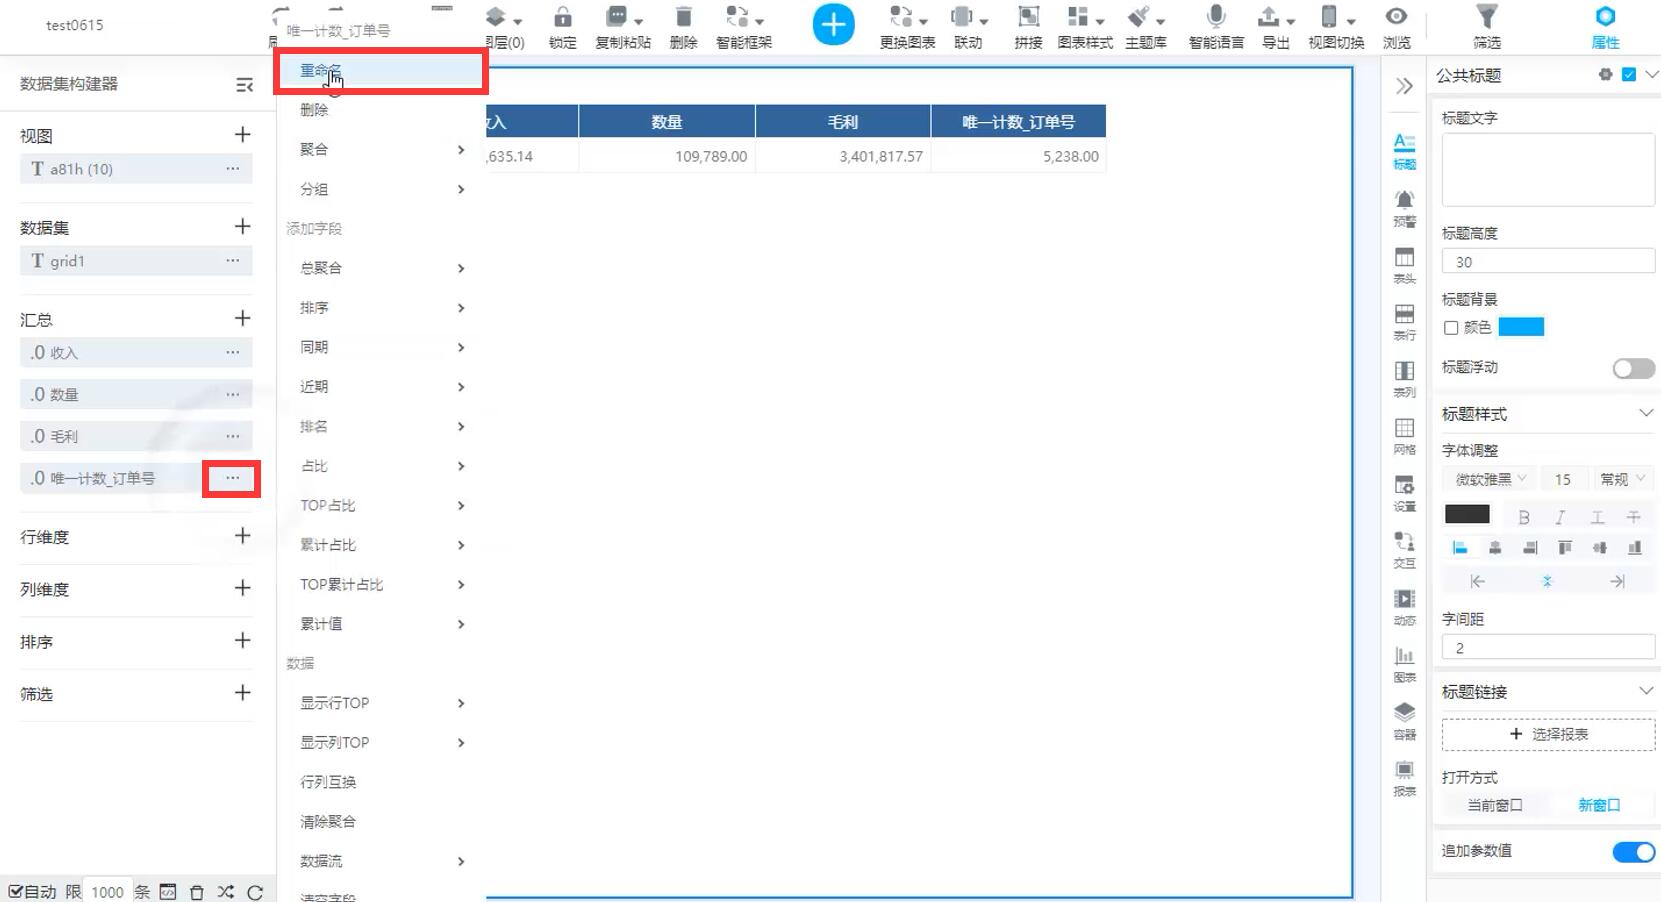Screen dimensions: 1661x902
Task: Click the 毛利 table column header
Action: [843, 122]
